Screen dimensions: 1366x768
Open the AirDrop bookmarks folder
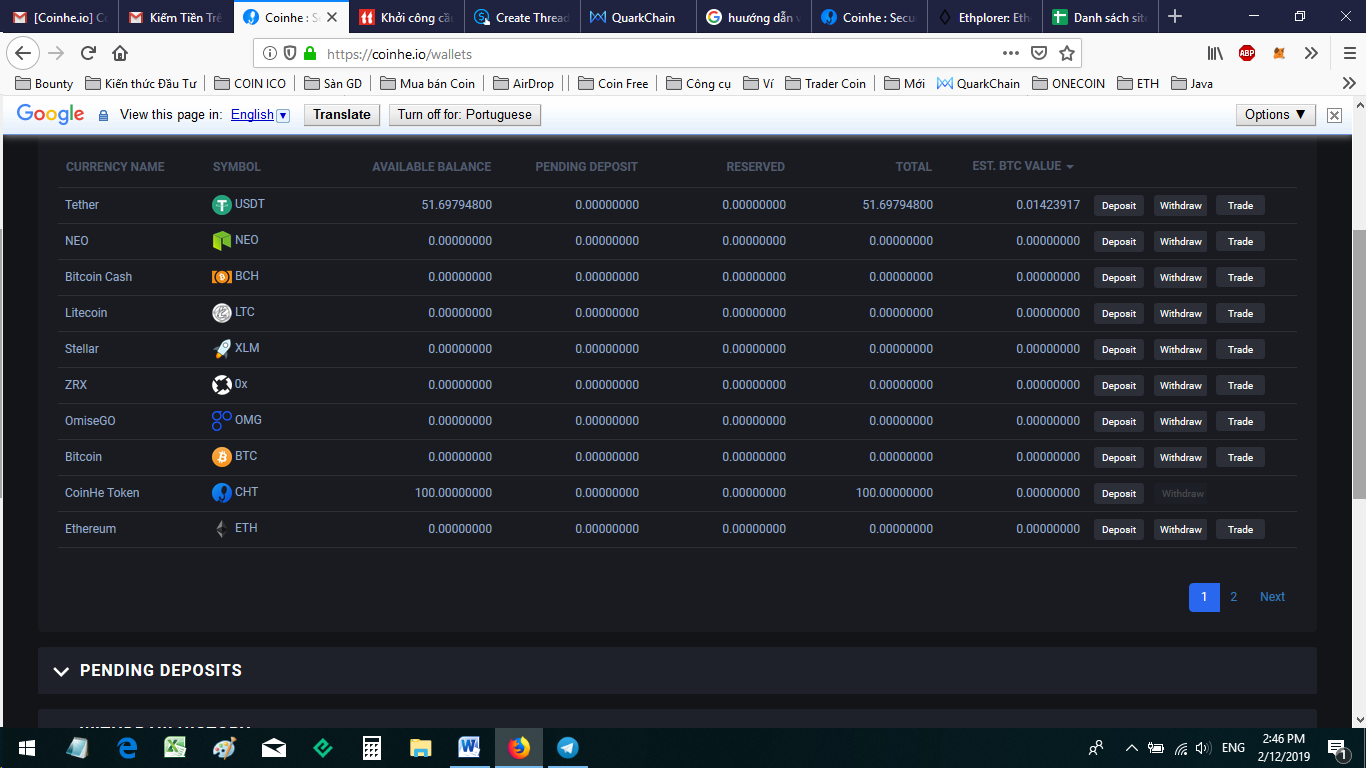pos(522,83)
